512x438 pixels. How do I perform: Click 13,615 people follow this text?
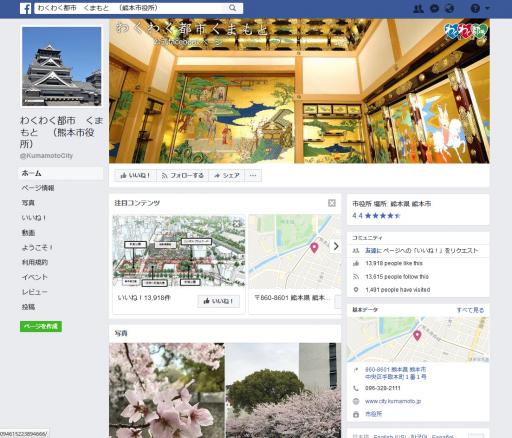coord(397,277)
